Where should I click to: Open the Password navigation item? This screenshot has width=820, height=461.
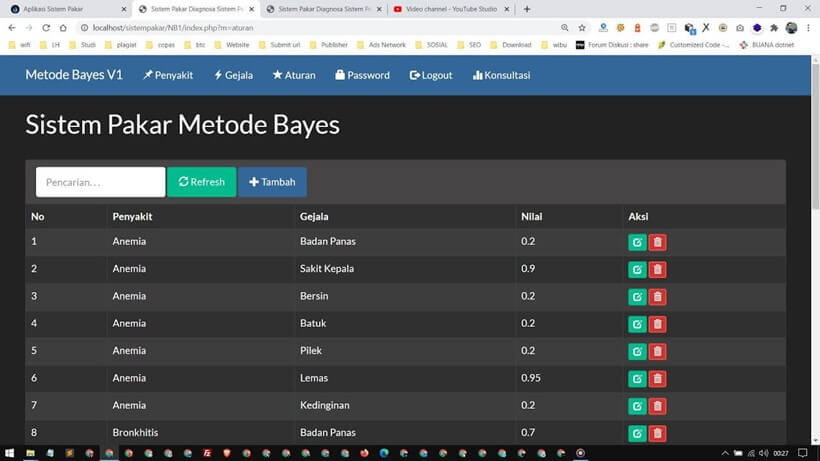(362, 75)
